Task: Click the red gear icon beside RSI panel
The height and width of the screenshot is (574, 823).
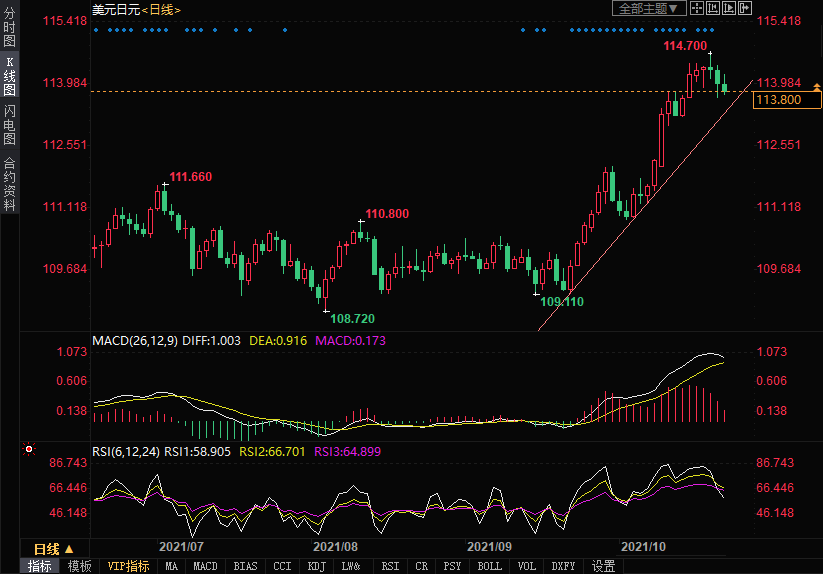Action: (28, 450)
